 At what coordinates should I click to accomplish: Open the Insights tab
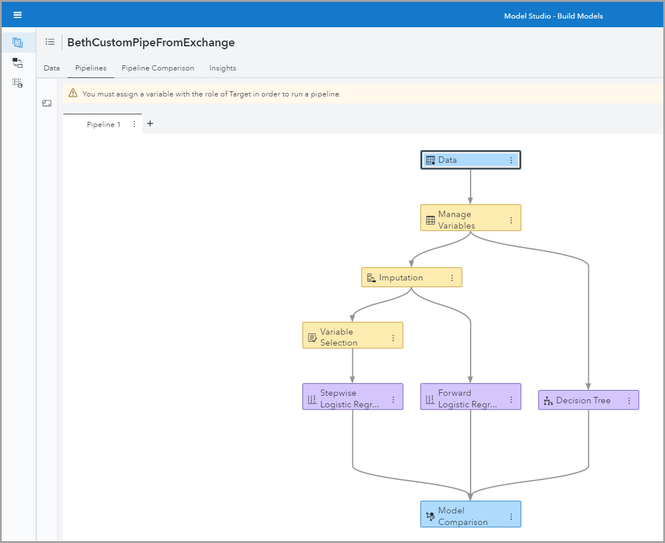[x=223, y=68]
